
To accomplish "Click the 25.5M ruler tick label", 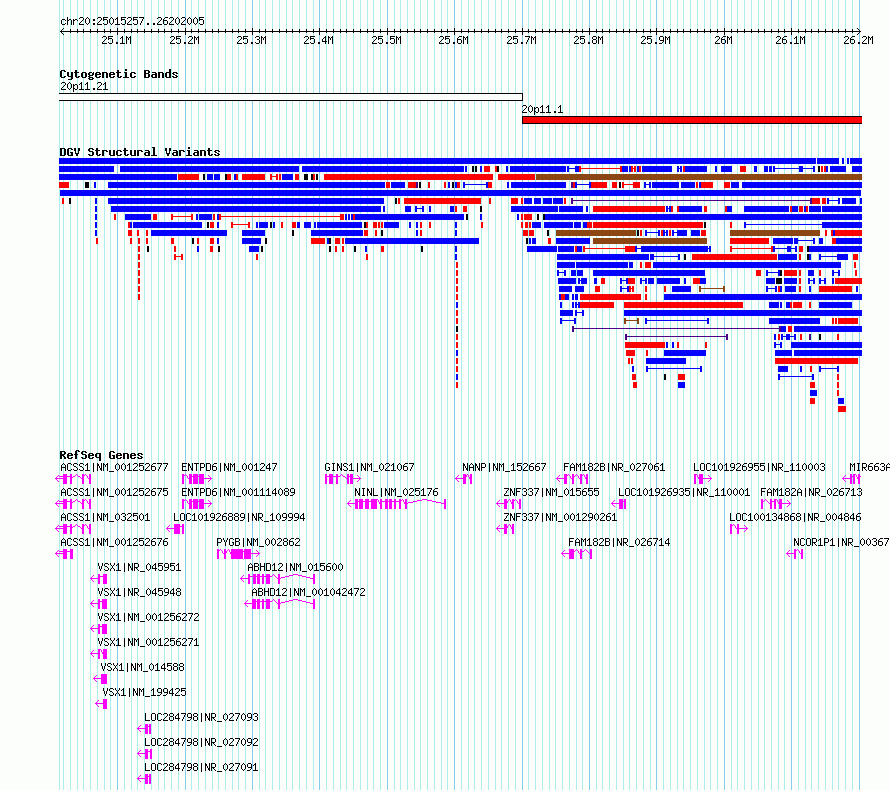I will click(386, 40).
